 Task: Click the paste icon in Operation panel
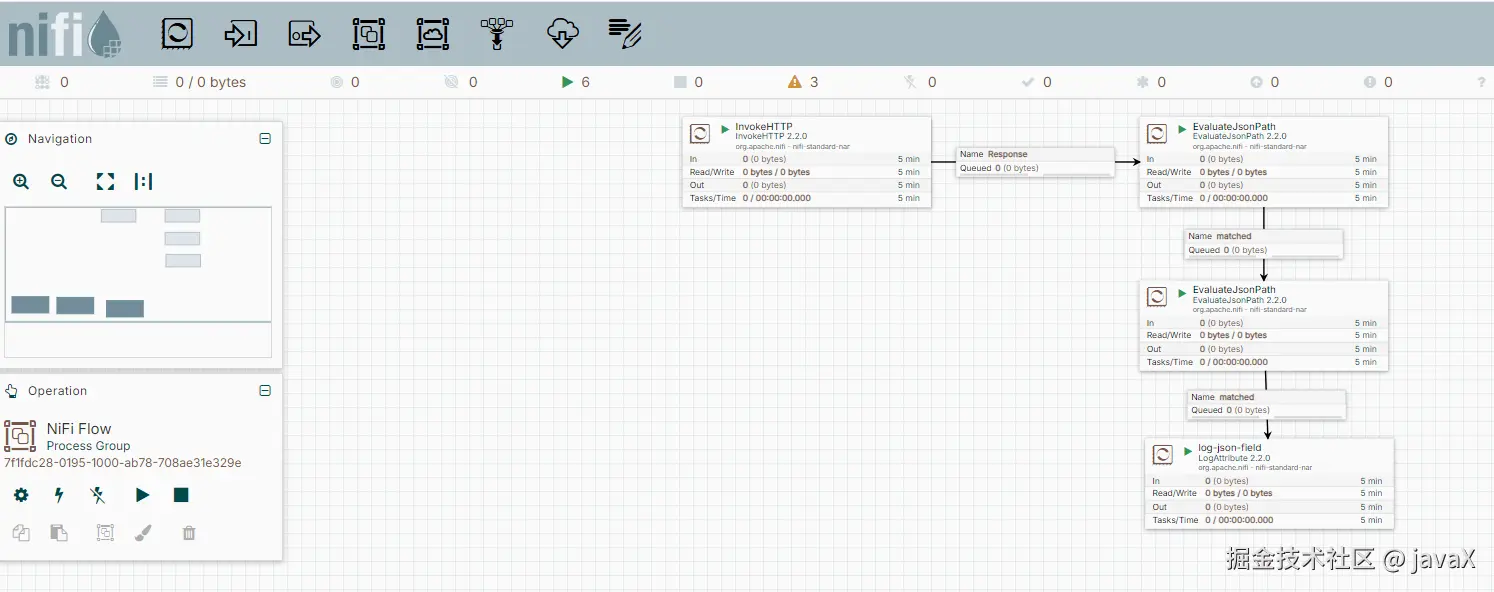[x=59, y=533]
